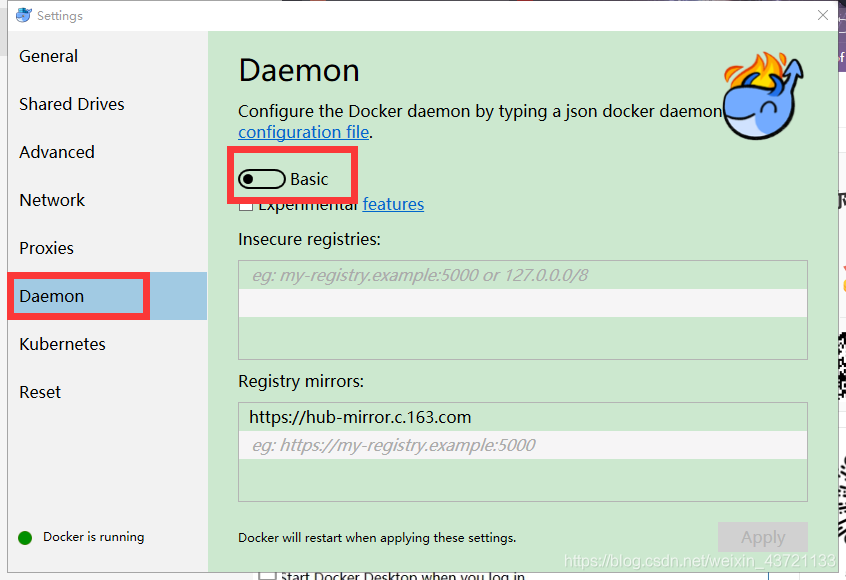Click the flaming whale Daemon illustration

pyautogui.click(x=763, y=96)
